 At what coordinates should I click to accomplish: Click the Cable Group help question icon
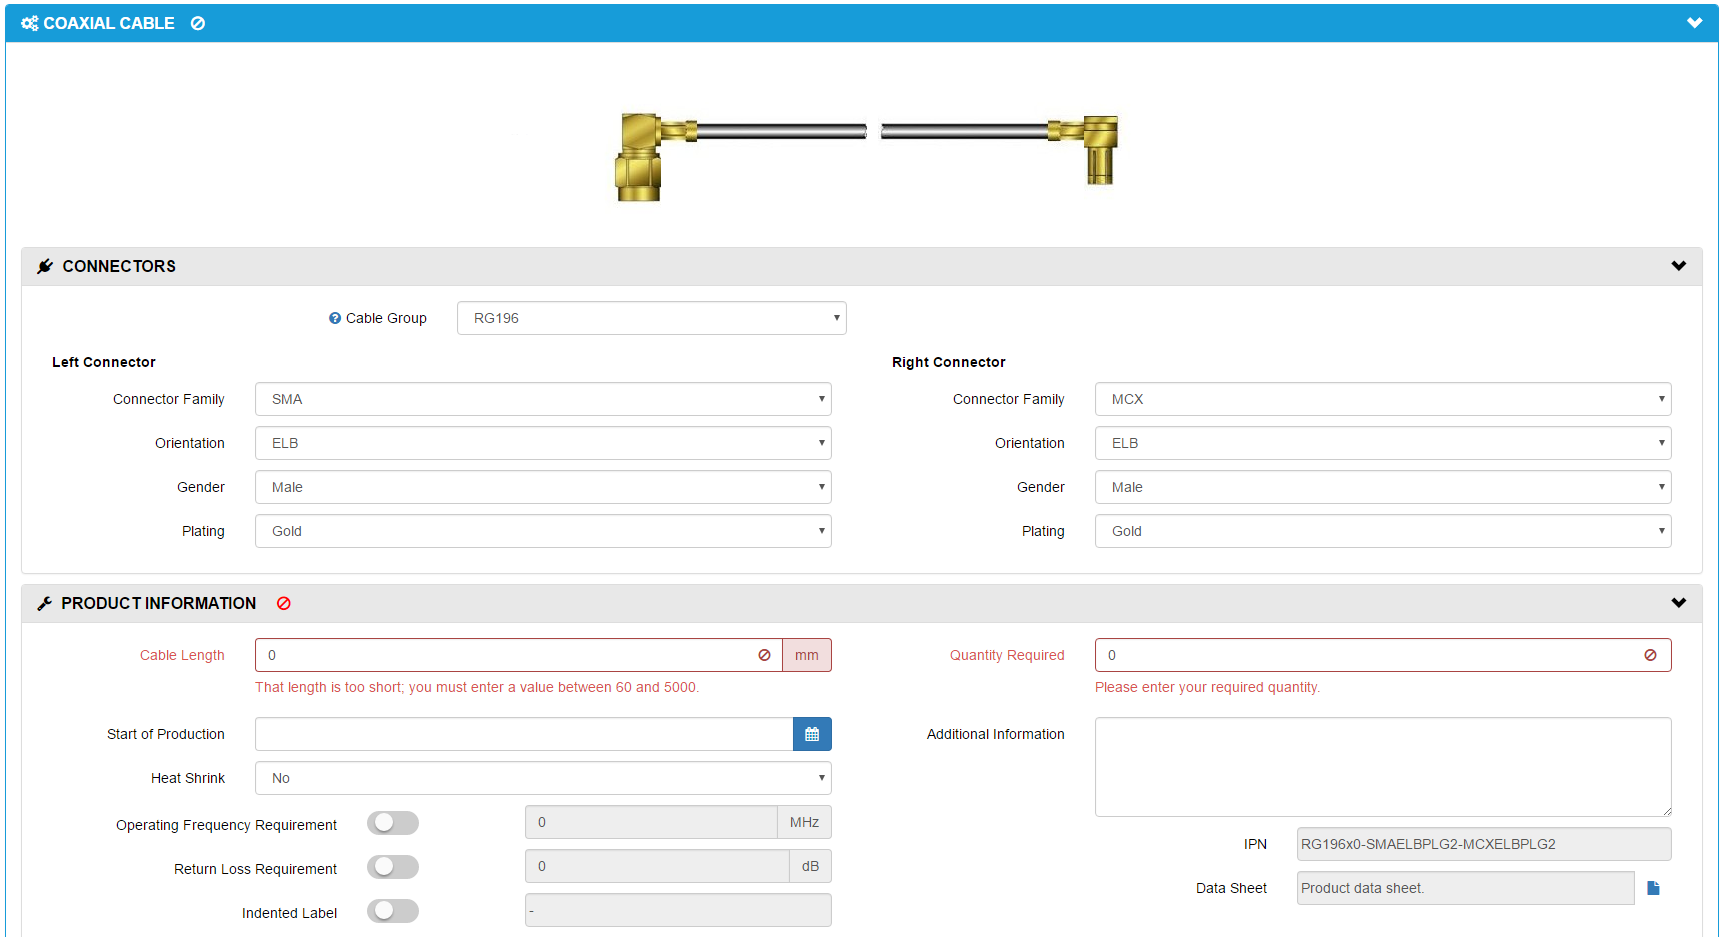point(335,318)
